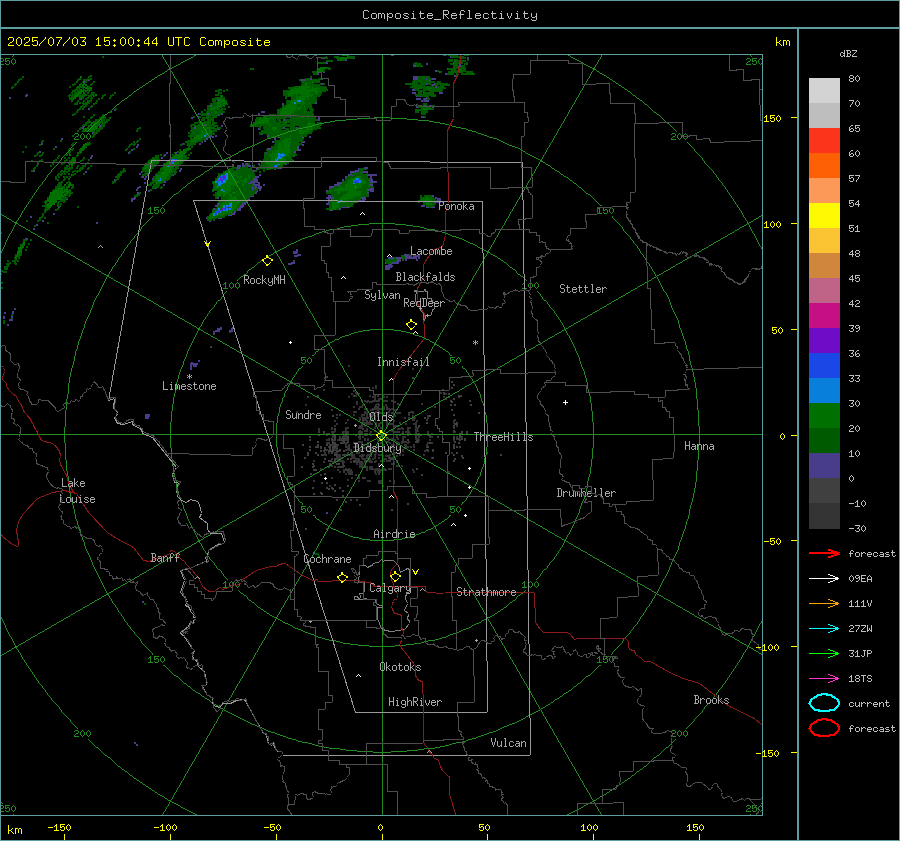900x841 pixels.
Task: Click the red forecast ellipse icon
Action: [x=824, y=728]
